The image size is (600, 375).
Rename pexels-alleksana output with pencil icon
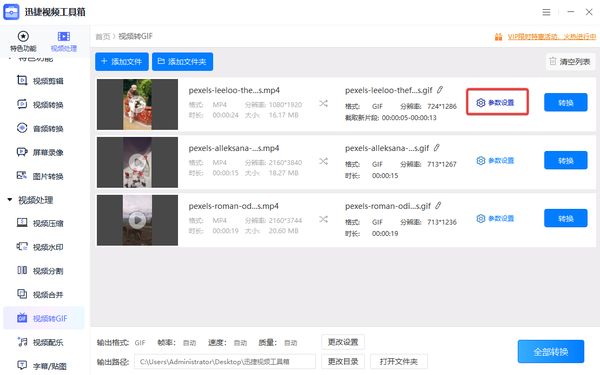(437, 148)
